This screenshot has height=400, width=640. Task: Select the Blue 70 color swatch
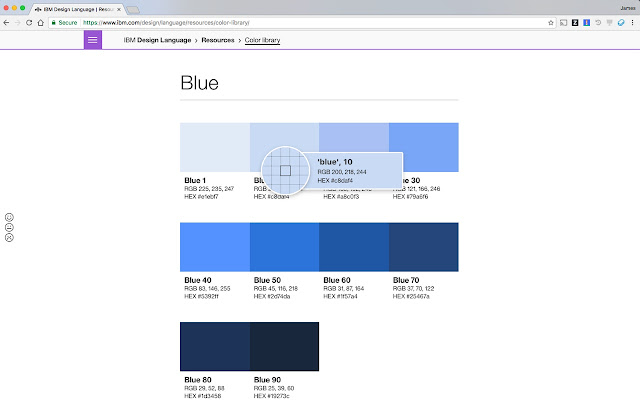(x=424, y=247)
